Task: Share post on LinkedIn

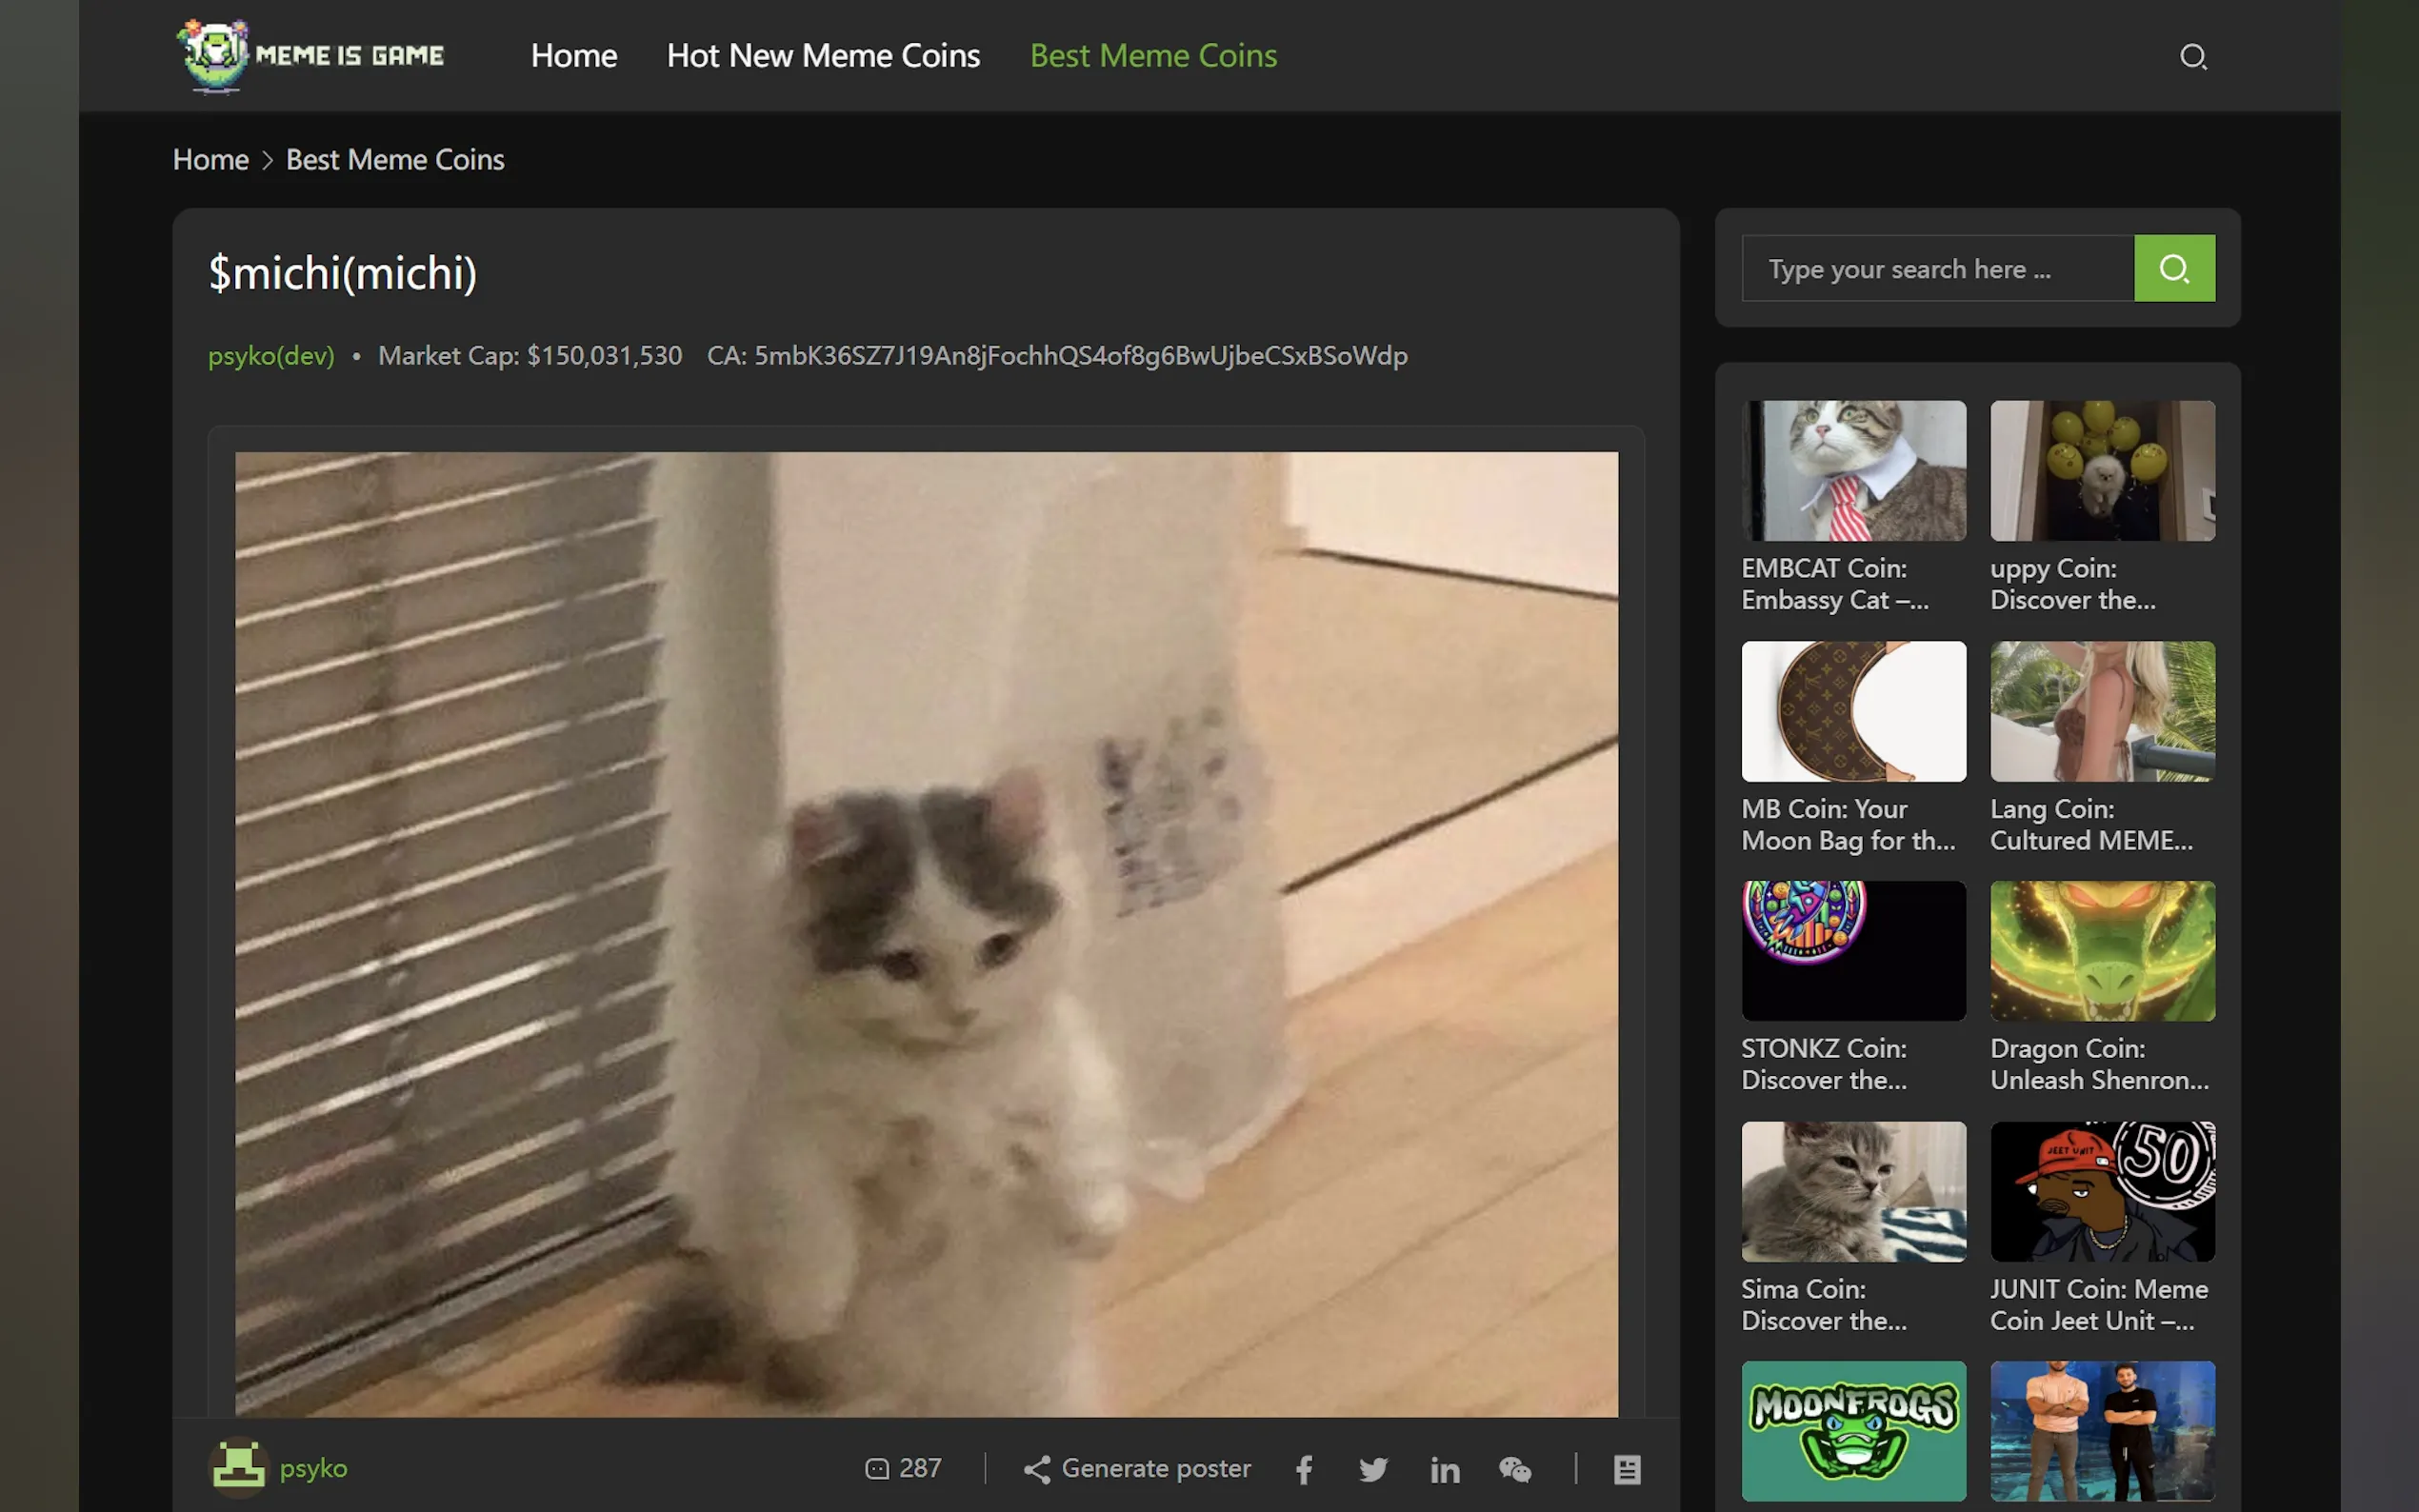Action: 1444,1469
